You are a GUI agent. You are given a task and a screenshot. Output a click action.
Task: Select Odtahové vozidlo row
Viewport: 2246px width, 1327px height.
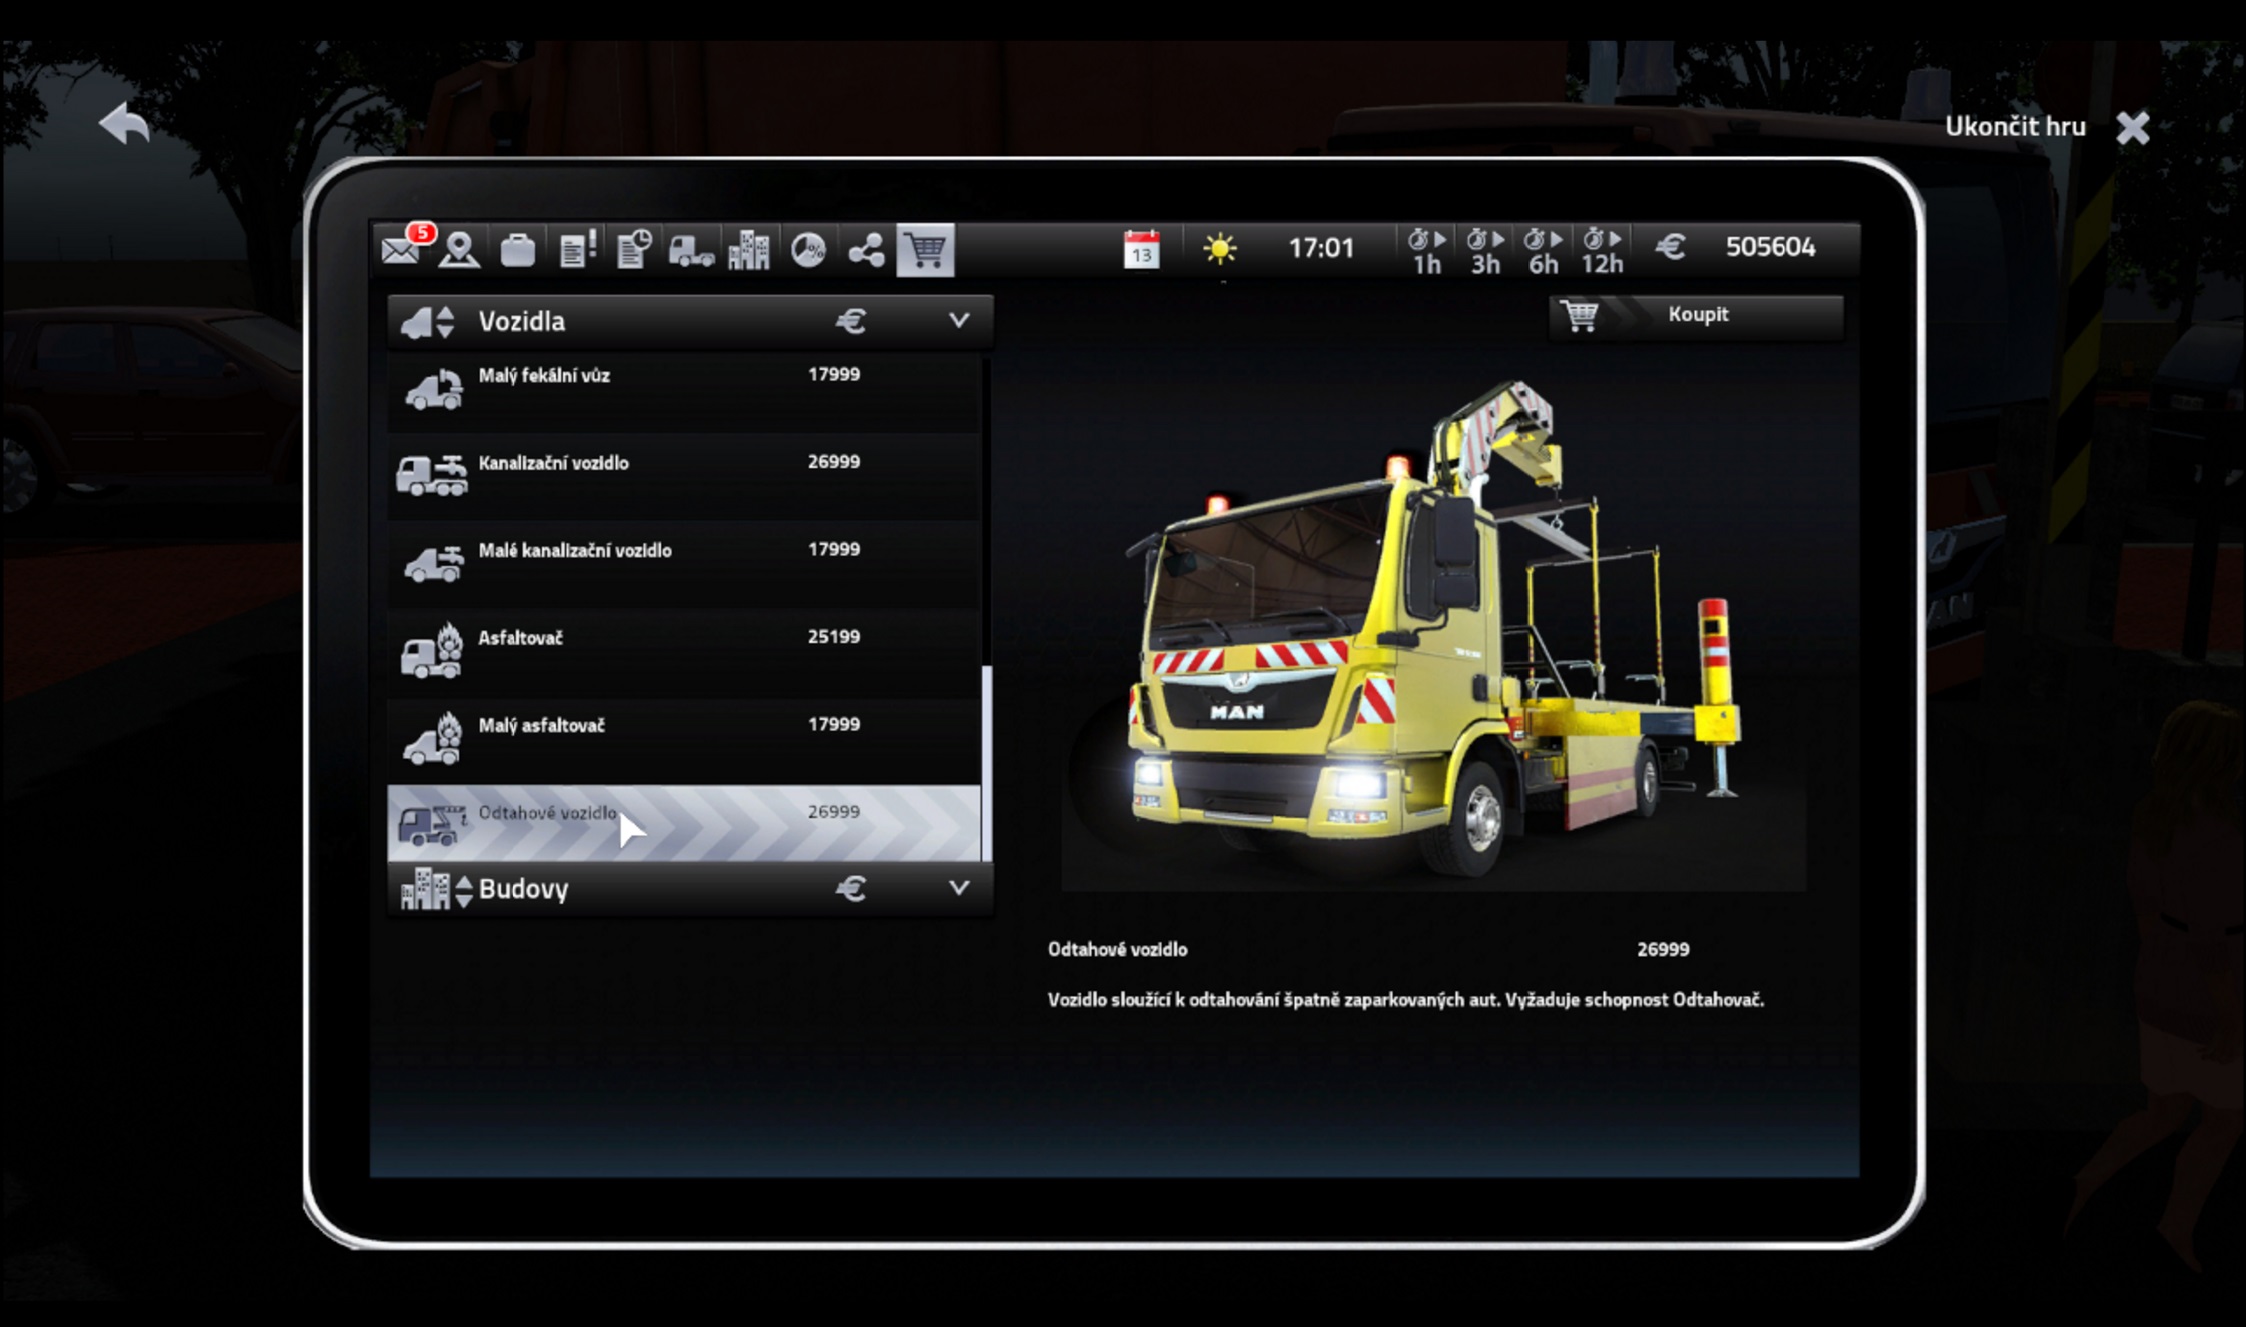tap(684, 823)
